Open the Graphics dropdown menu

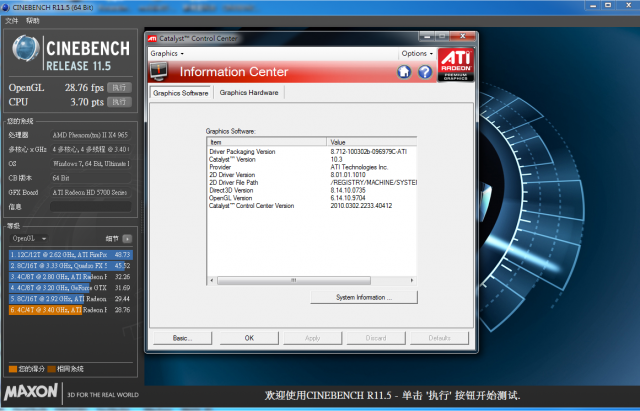pyautogui.click(x=167, y=53)
